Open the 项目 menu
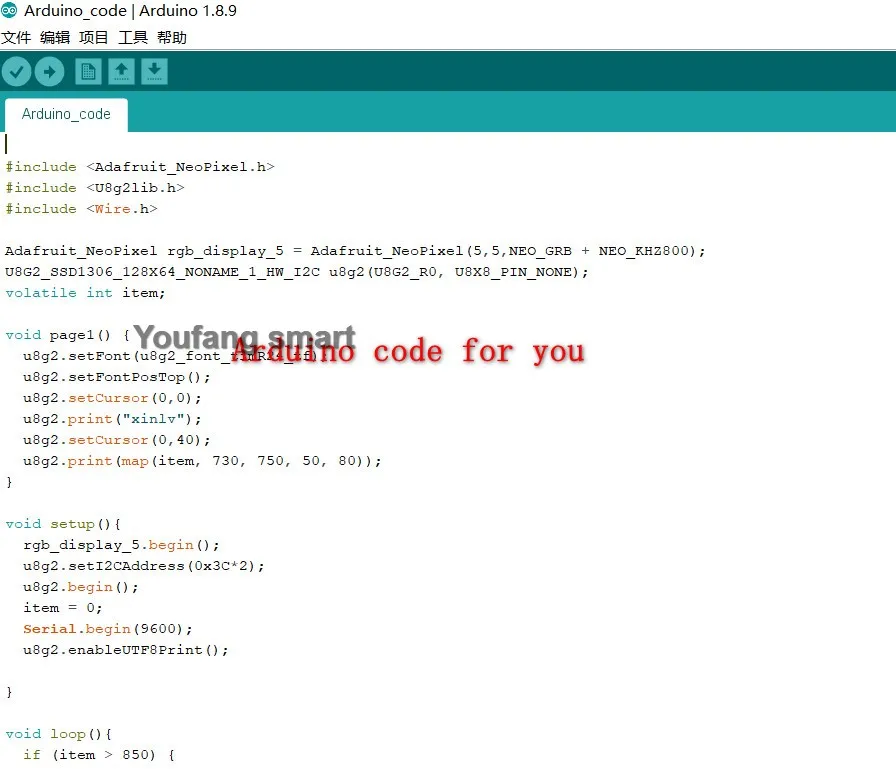This screenshot has height=769, width=896. click(x=94, y=38)
